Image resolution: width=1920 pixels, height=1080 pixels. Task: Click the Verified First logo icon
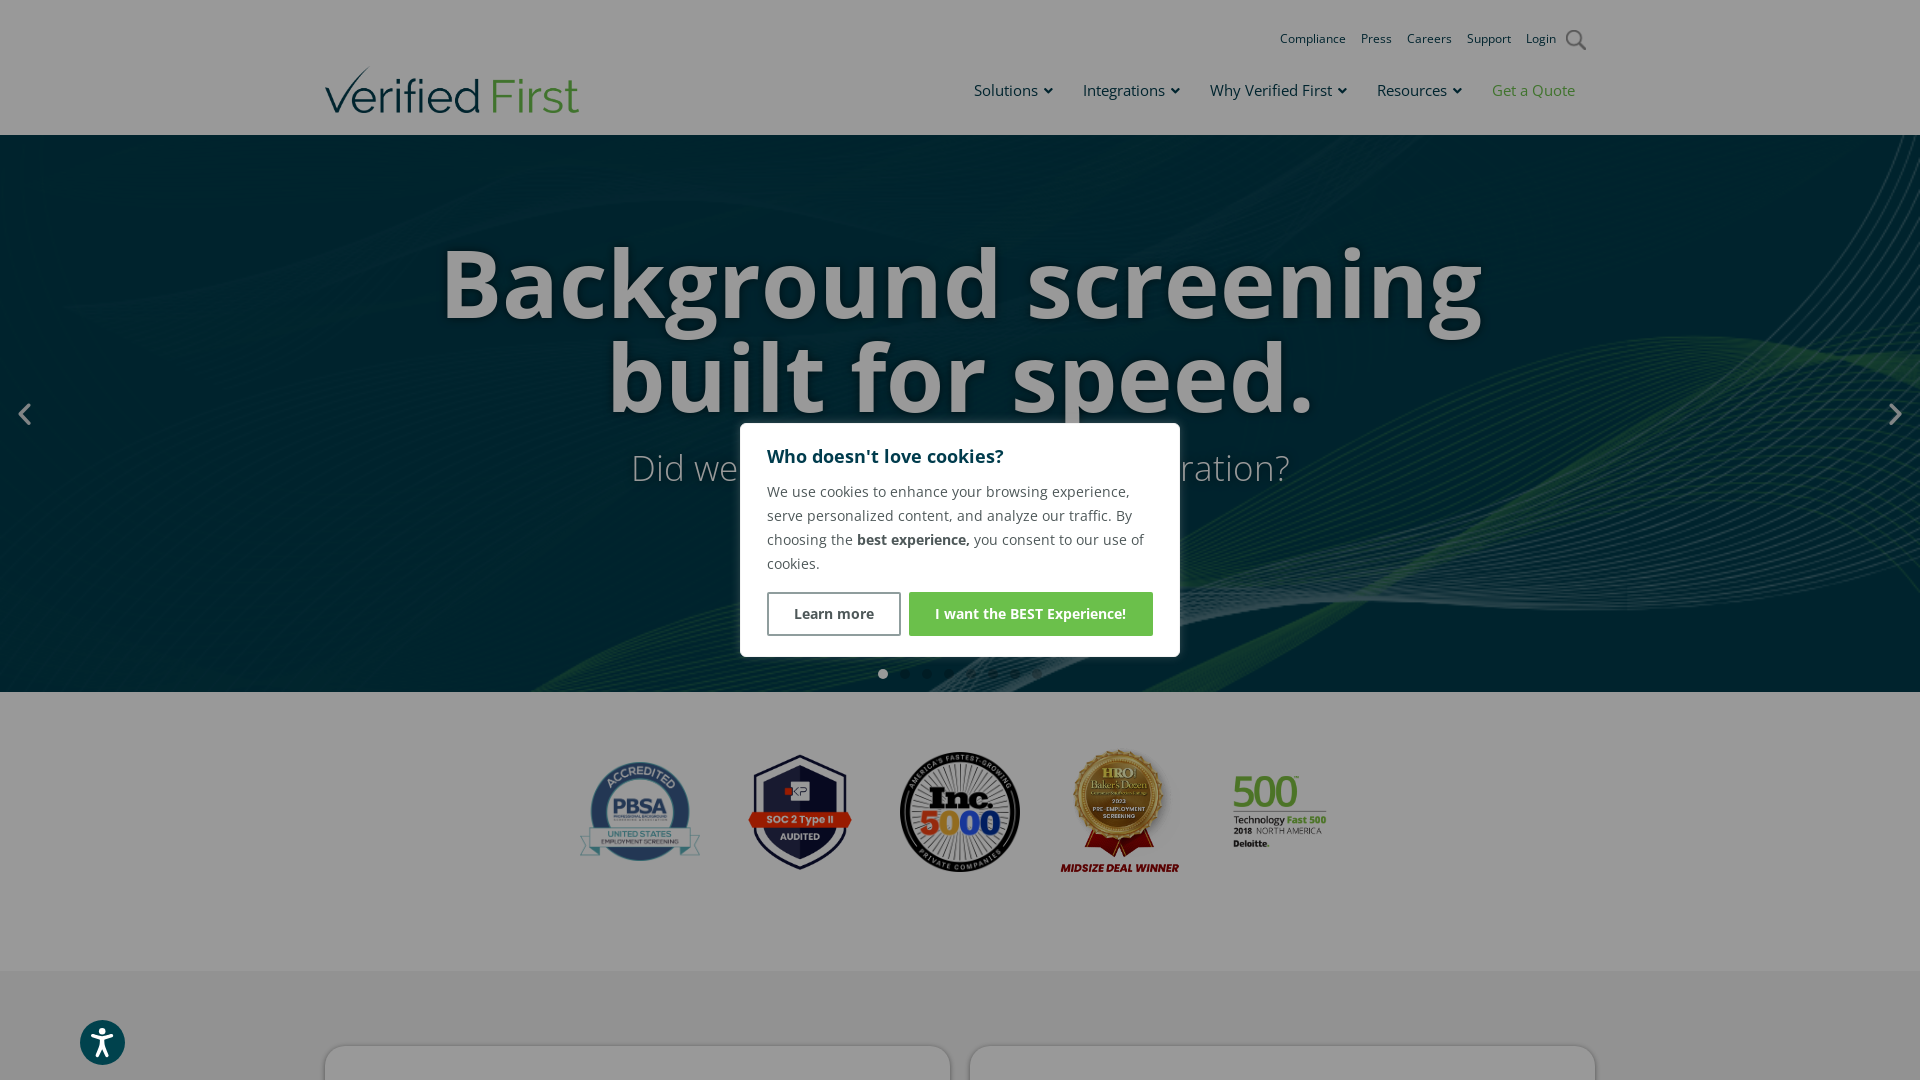click(x=451, y=90)
